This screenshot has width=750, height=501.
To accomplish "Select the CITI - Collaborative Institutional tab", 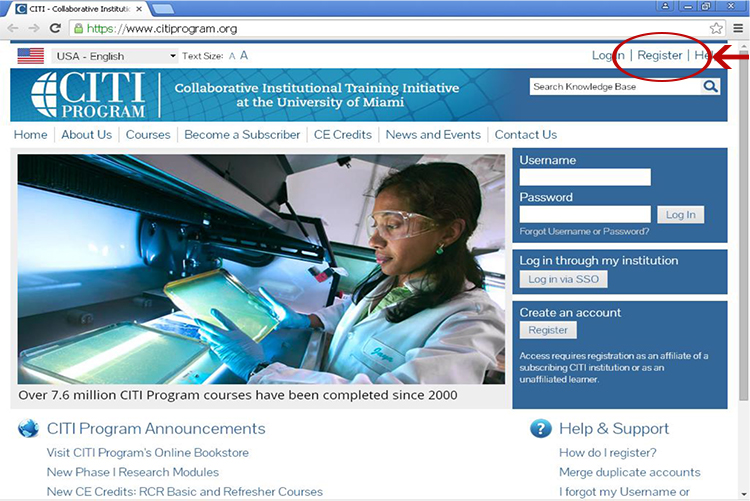I will tap(79, 9).
